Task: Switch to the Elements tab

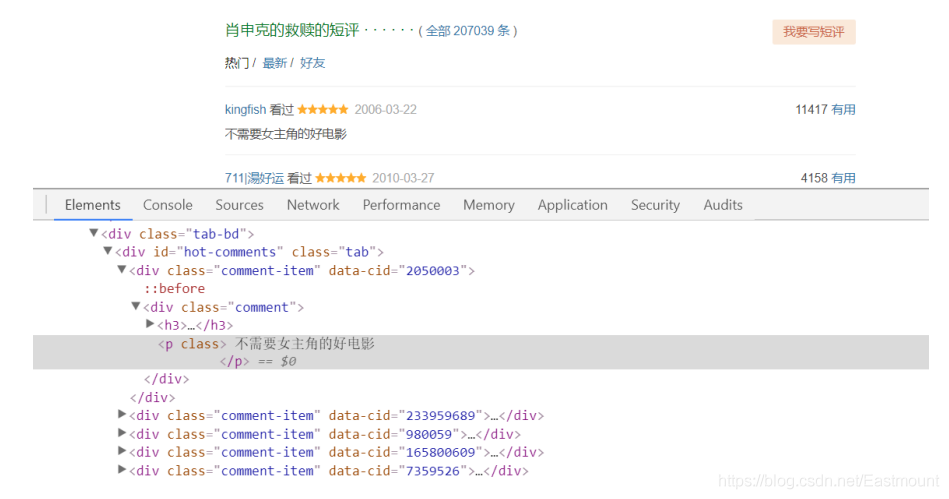Action: (x=93, y=205)
